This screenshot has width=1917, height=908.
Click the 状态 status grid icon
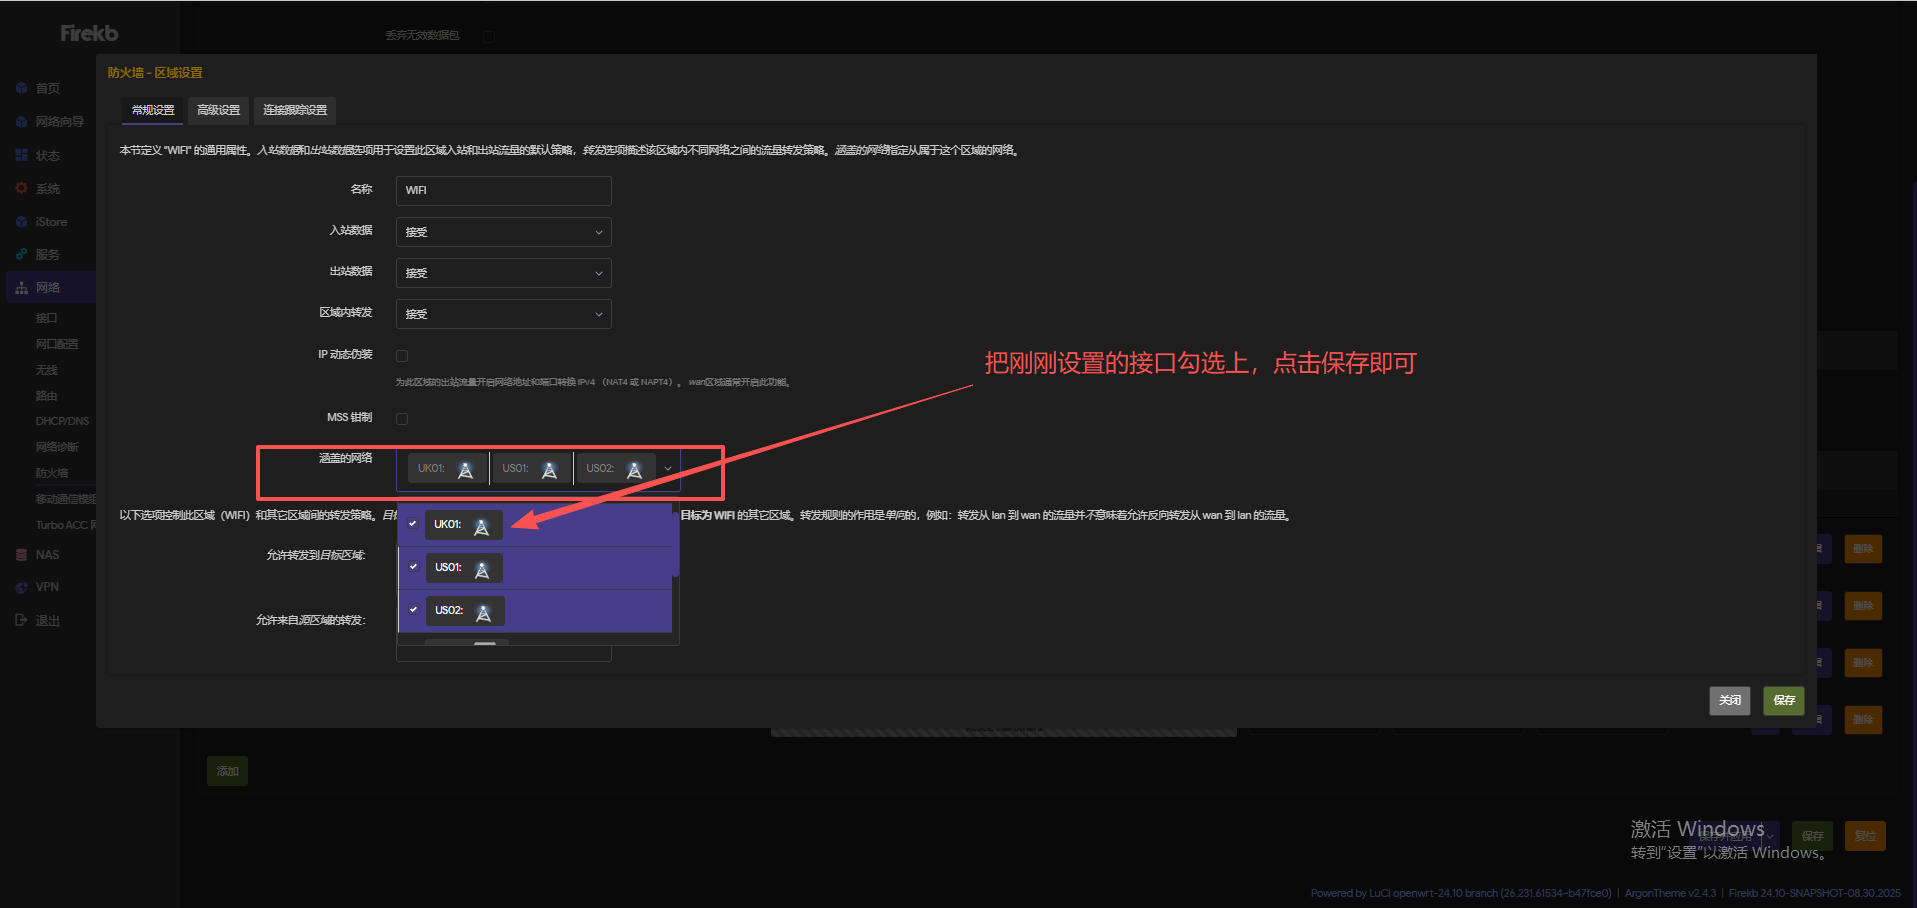point(22,155)
